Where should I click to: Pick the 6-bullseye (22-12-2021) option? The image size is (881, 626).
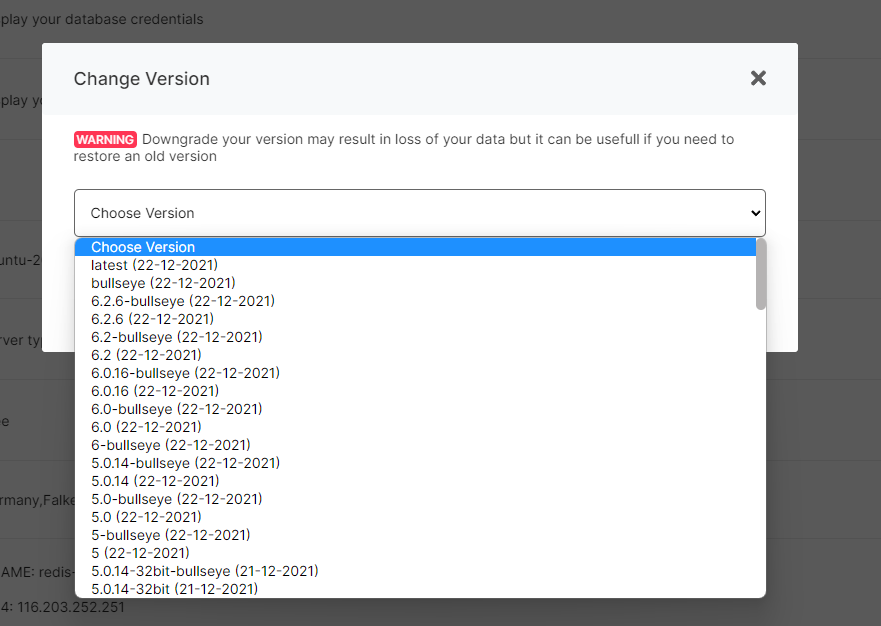point(171,445)
